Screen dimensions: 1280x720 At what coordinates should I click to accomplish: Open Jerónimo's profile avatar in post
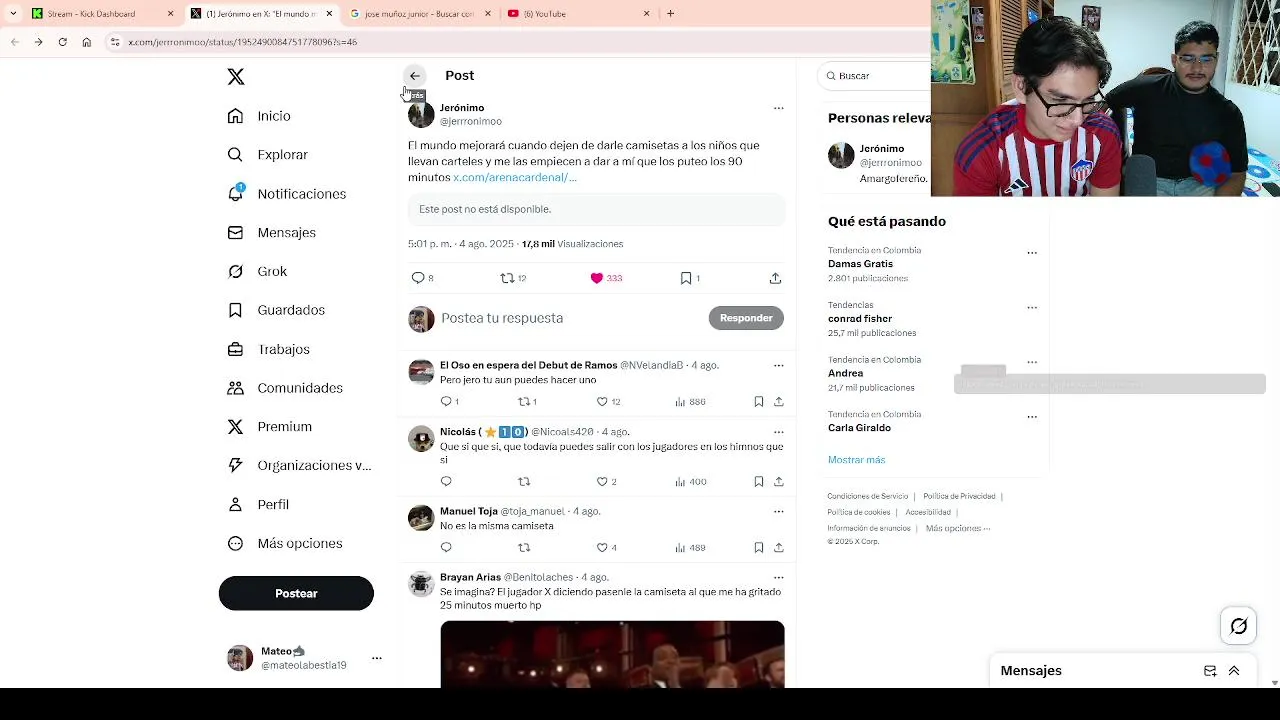[421, 114]
